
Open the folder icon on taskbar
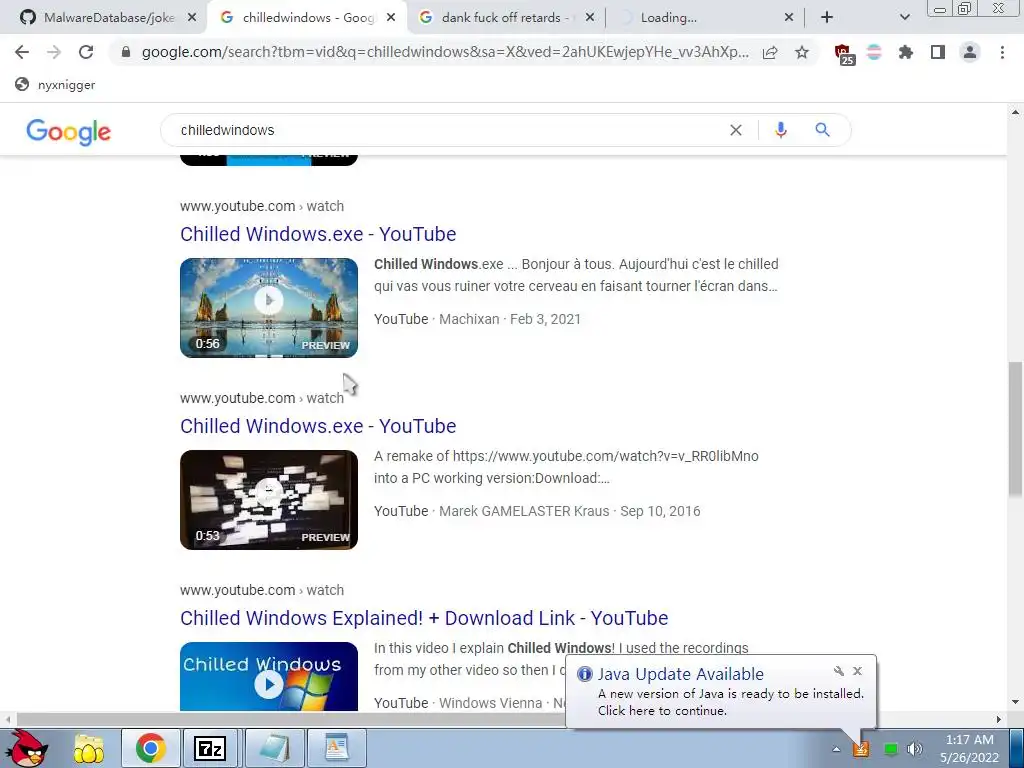[89, 748]
